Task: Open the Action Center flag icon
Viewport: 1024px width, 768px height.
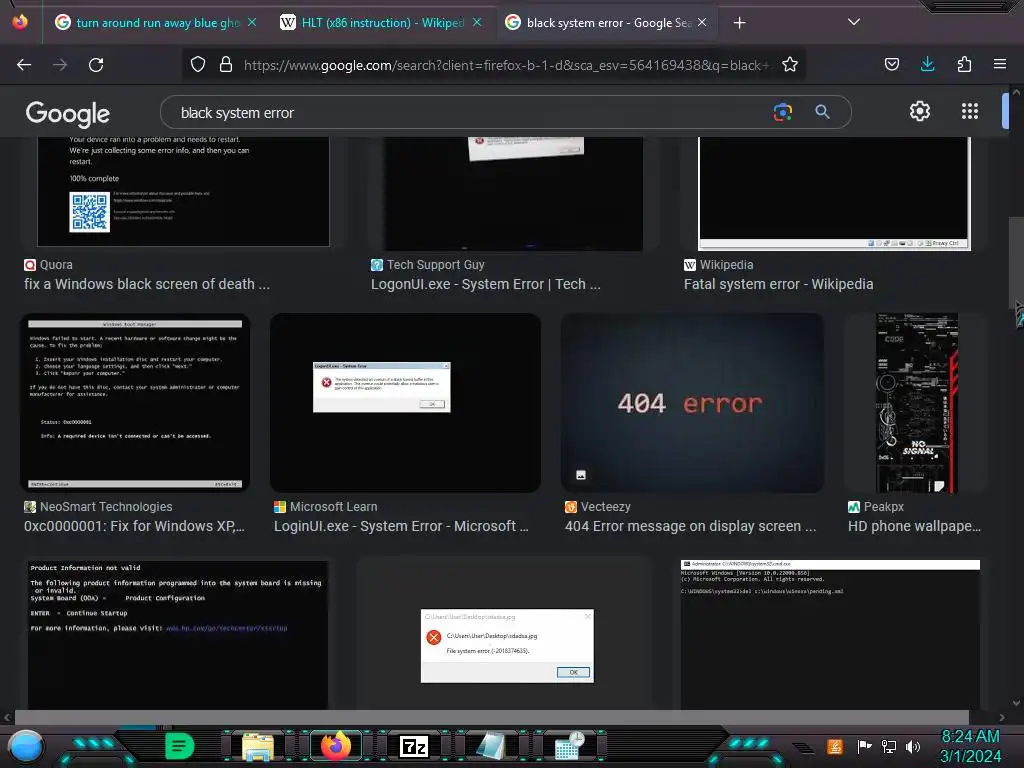Action: coord(864,746)
